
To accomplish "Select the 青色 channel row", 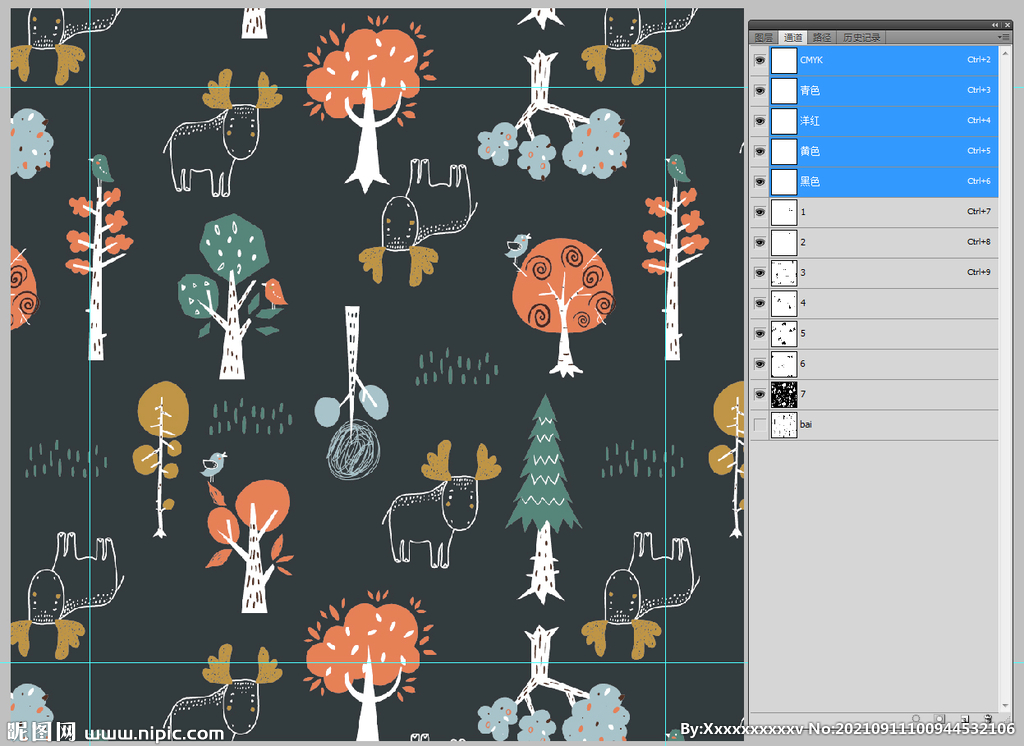I will click(884, 91).
